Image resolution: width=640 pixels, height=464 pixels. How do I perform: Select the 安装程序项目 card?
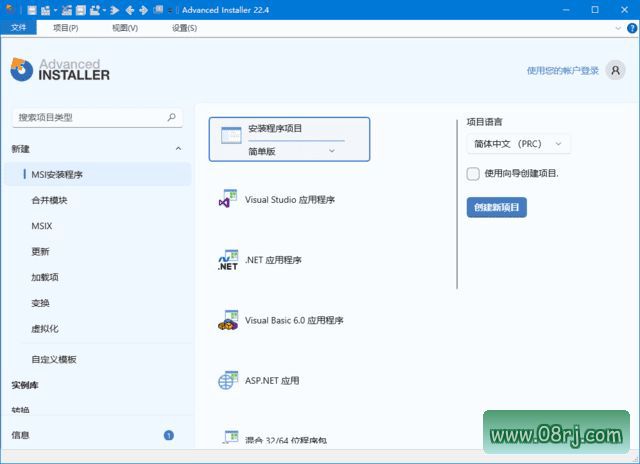pyautogui.click(x=289, y=140)
